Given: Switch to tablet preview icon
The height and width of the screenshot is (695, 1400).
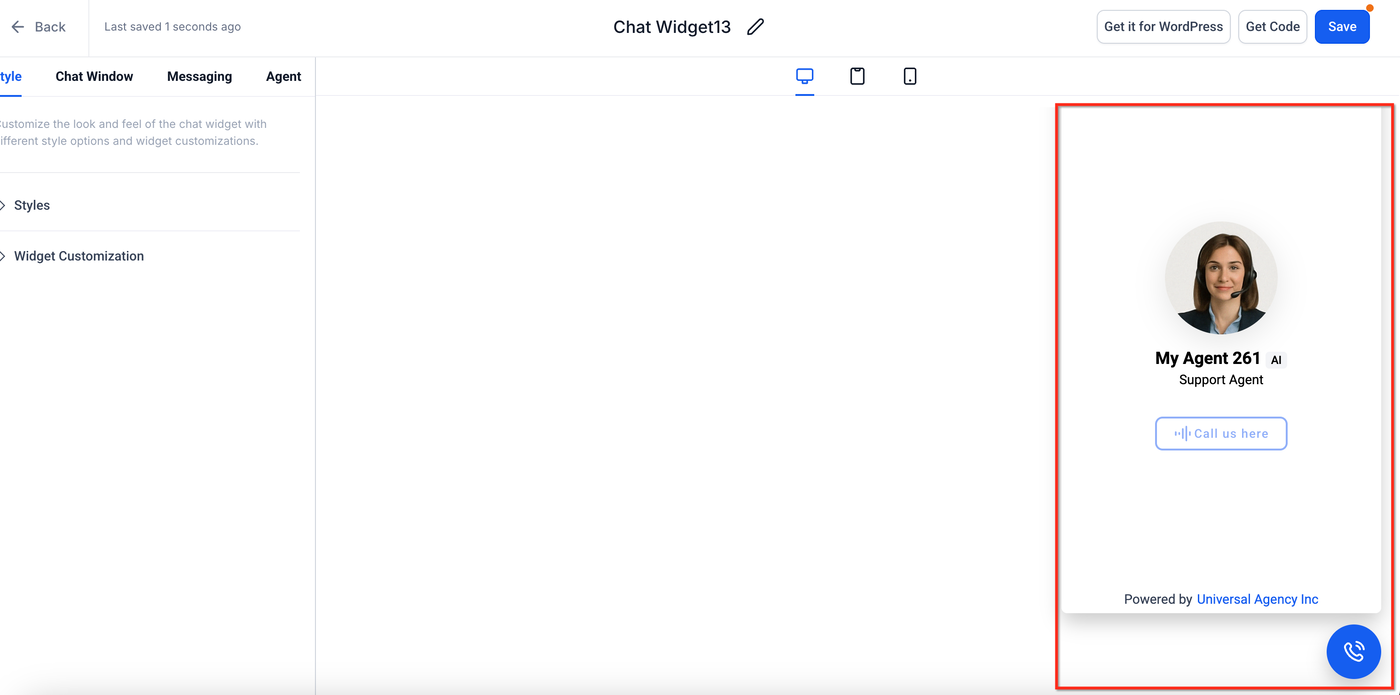Looking at the screenshot, I should (x=857, y=76).
